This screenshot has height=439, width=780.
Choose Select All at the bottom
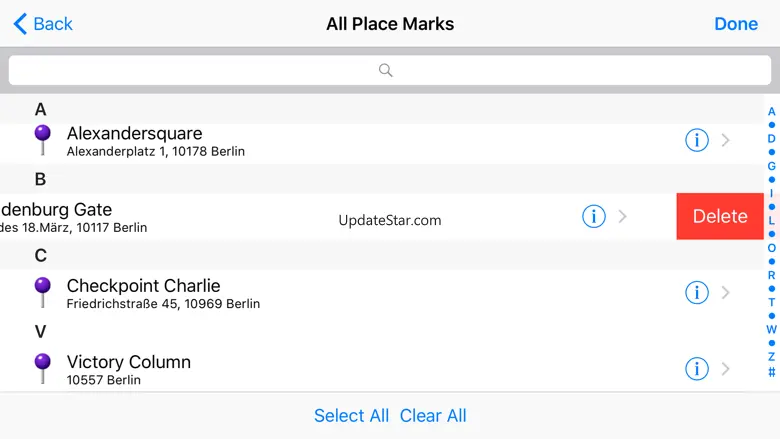[351, 416]
